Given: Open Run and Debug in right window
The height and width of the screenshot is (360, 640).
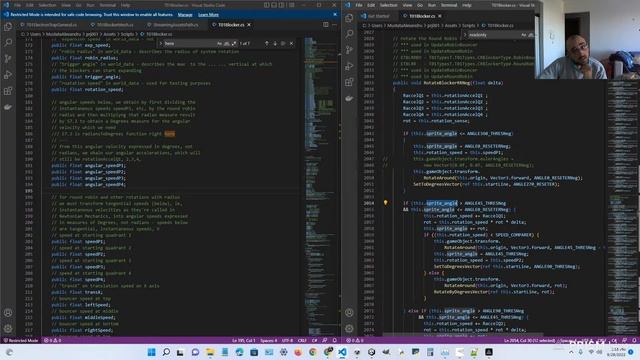Looking at the screenshot, I should 349,66.
